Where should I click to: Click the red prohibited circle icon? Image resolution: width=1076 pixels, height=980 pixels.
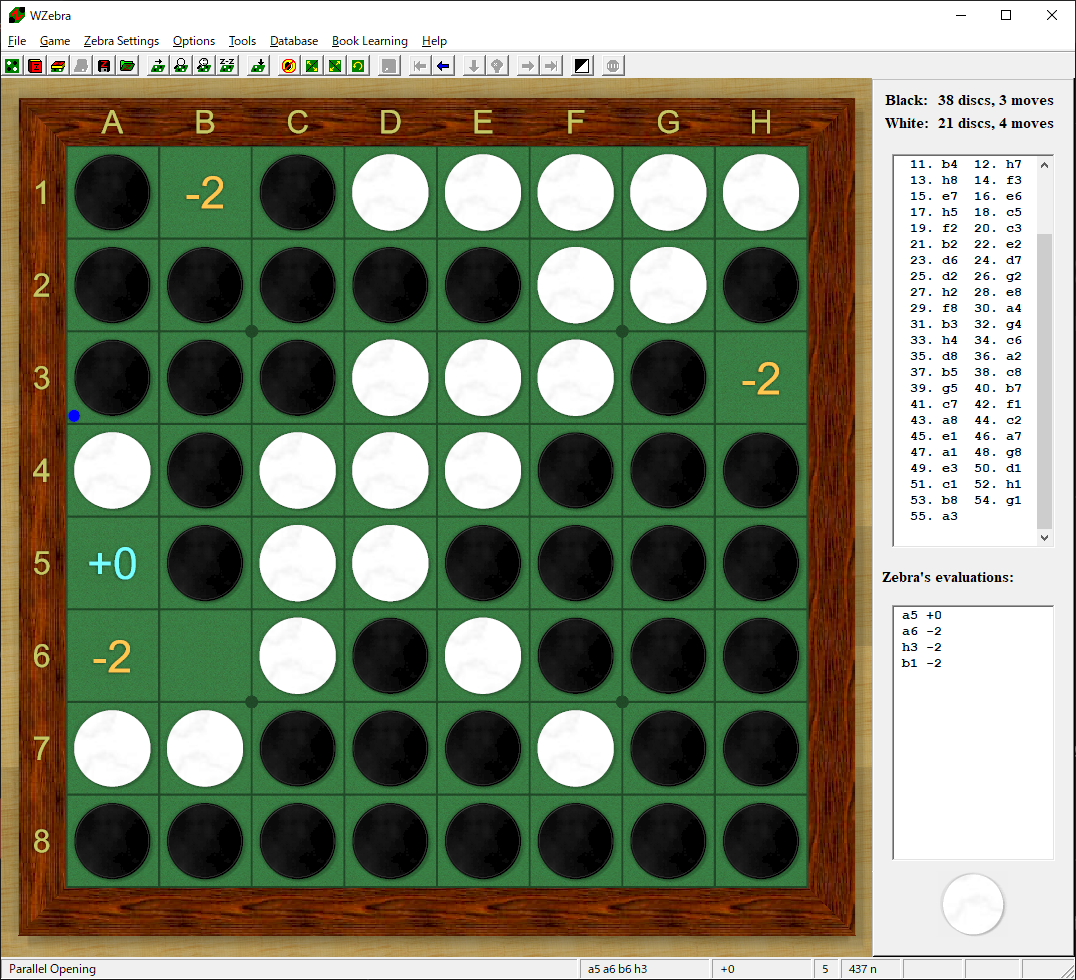click(289, 66)
